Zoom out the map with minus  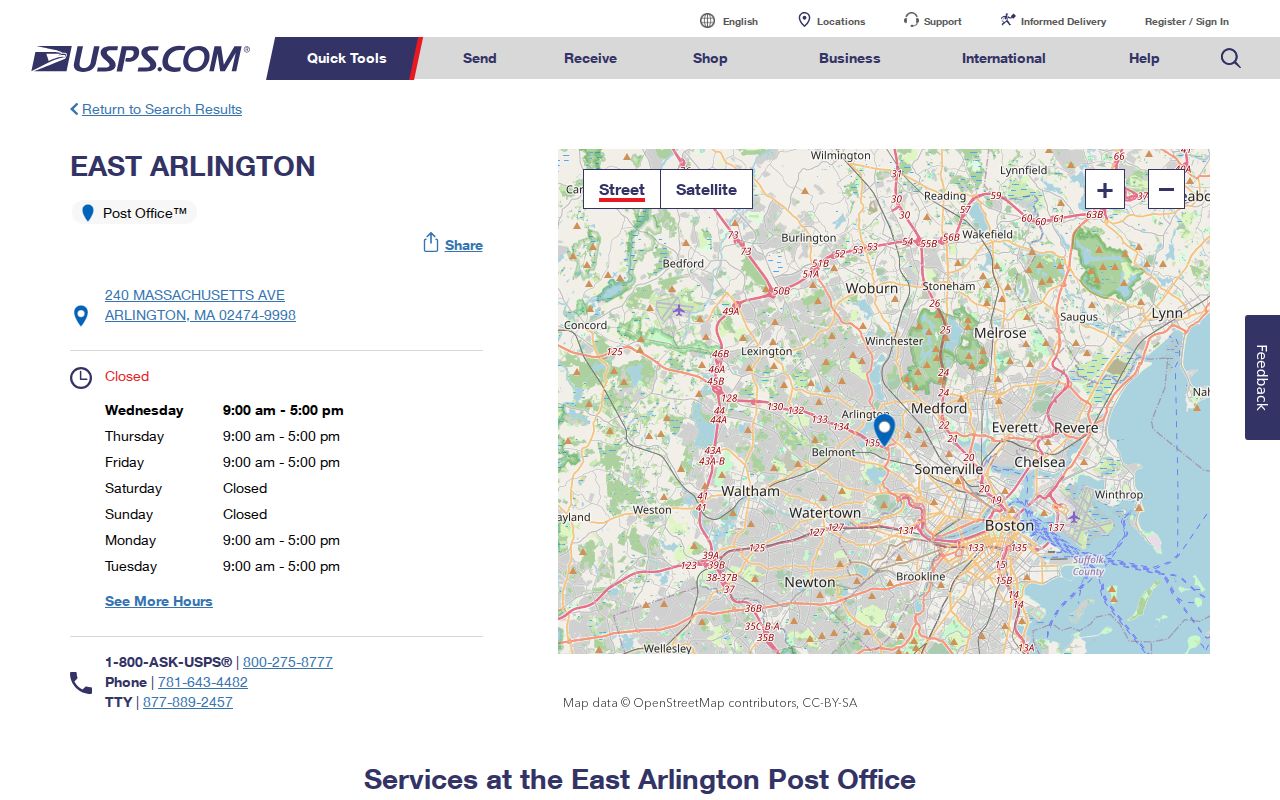click(x=1166, y=189)
